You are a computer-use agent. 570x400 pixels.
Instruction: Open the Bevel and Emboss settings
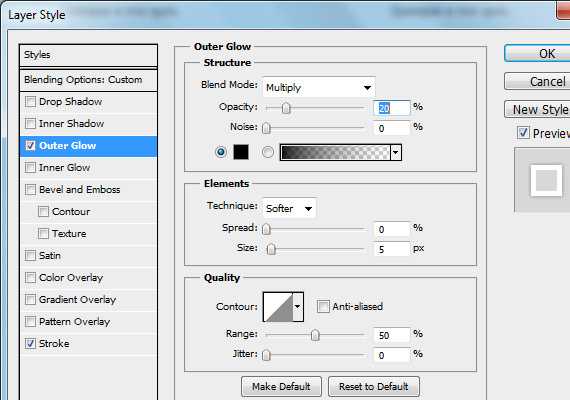coord(80,189)
